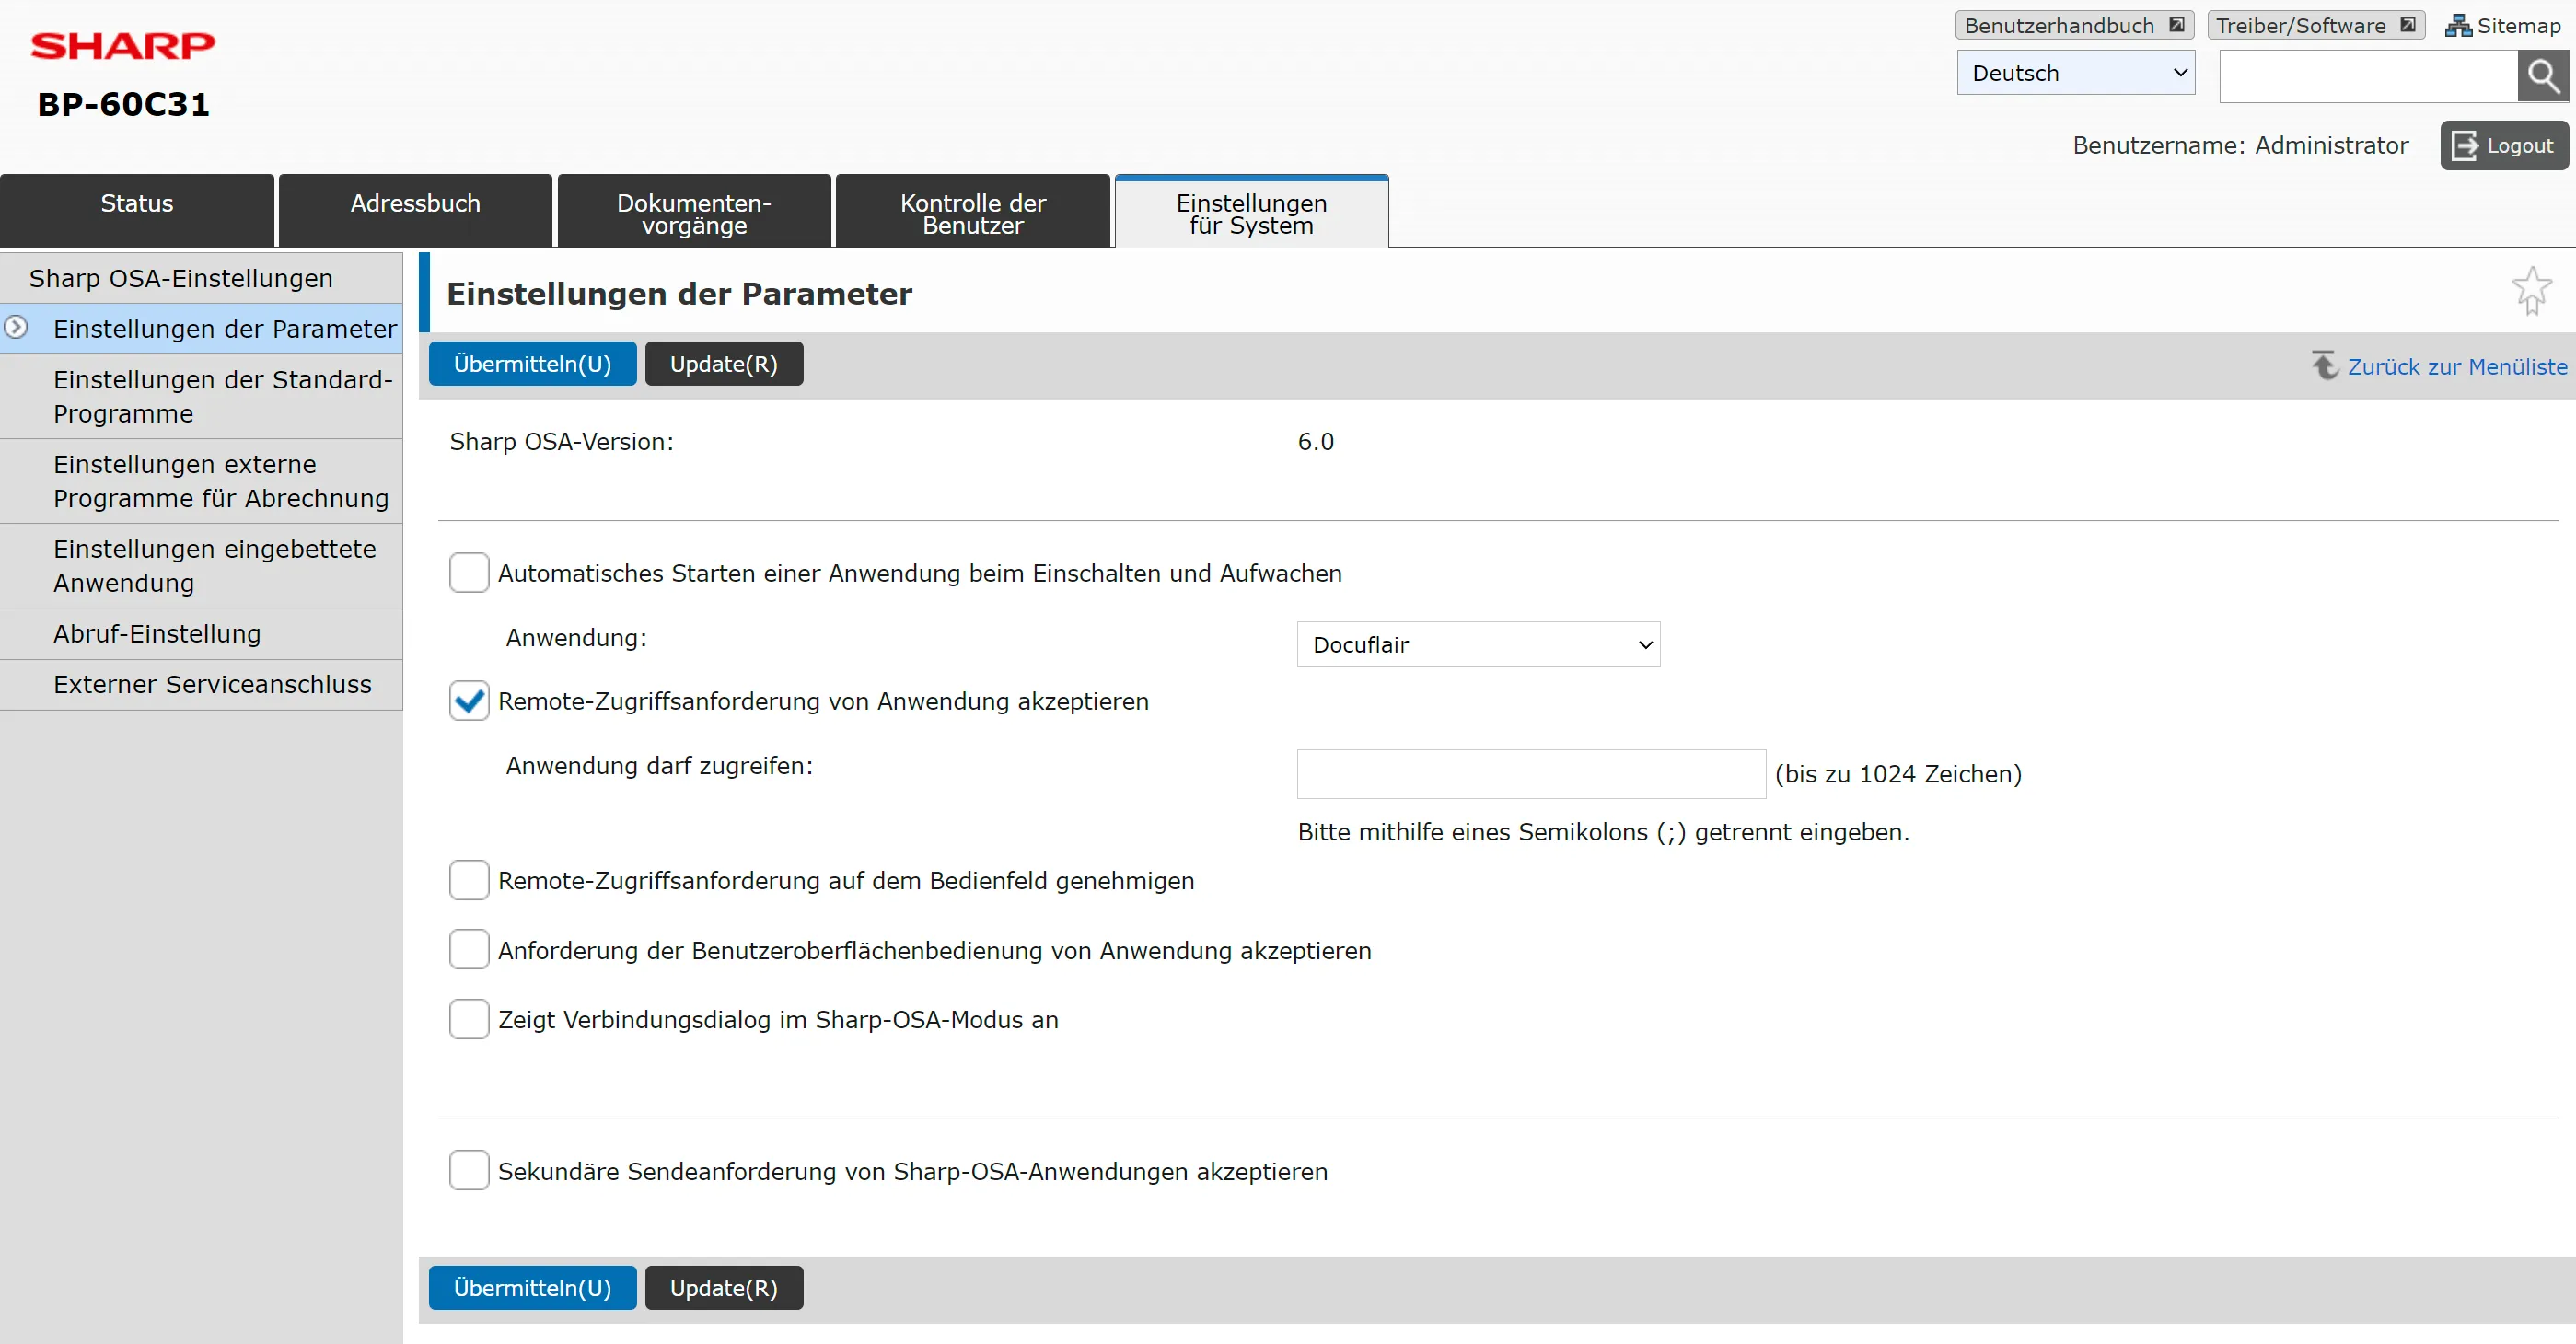Click the Sitemap icon
Screen dimensions: 2576x1344
coord(2457,26)
